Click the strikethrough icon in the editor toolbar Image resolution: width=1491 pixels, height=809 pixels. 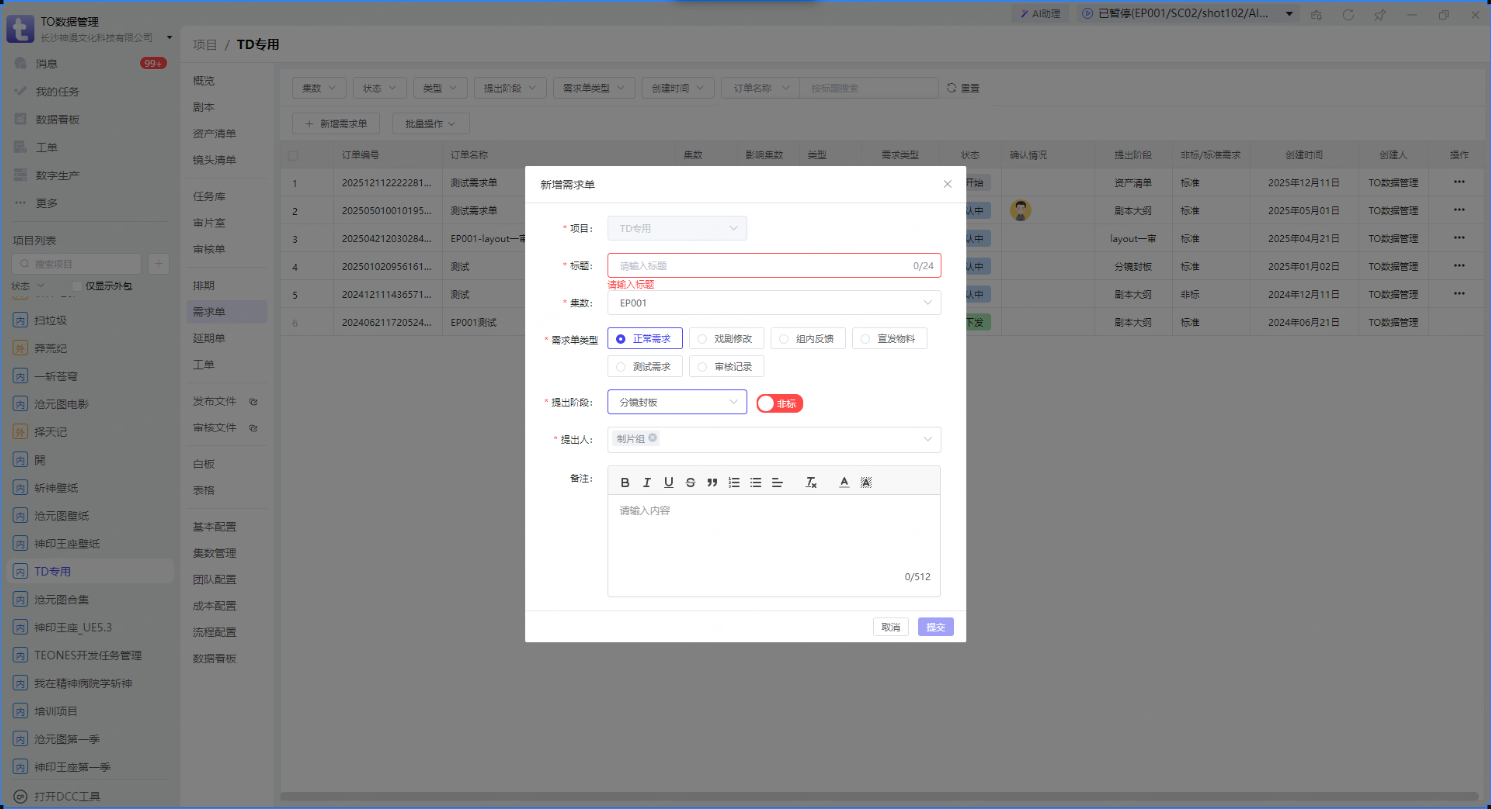tap(690, 482)
